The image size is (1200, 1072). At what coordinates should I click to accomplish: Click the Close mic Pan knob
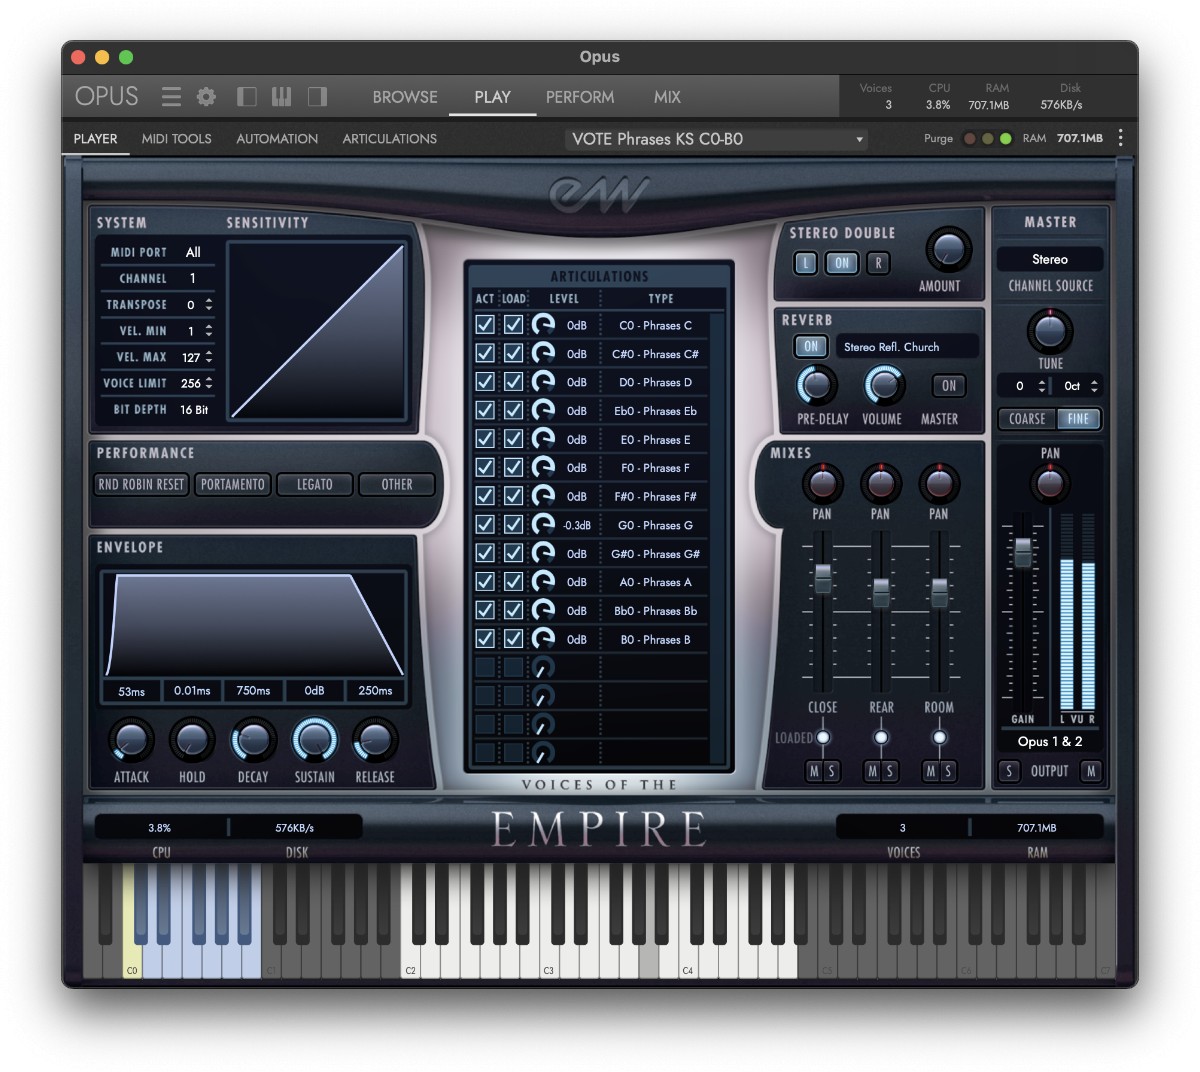point(821,484)
